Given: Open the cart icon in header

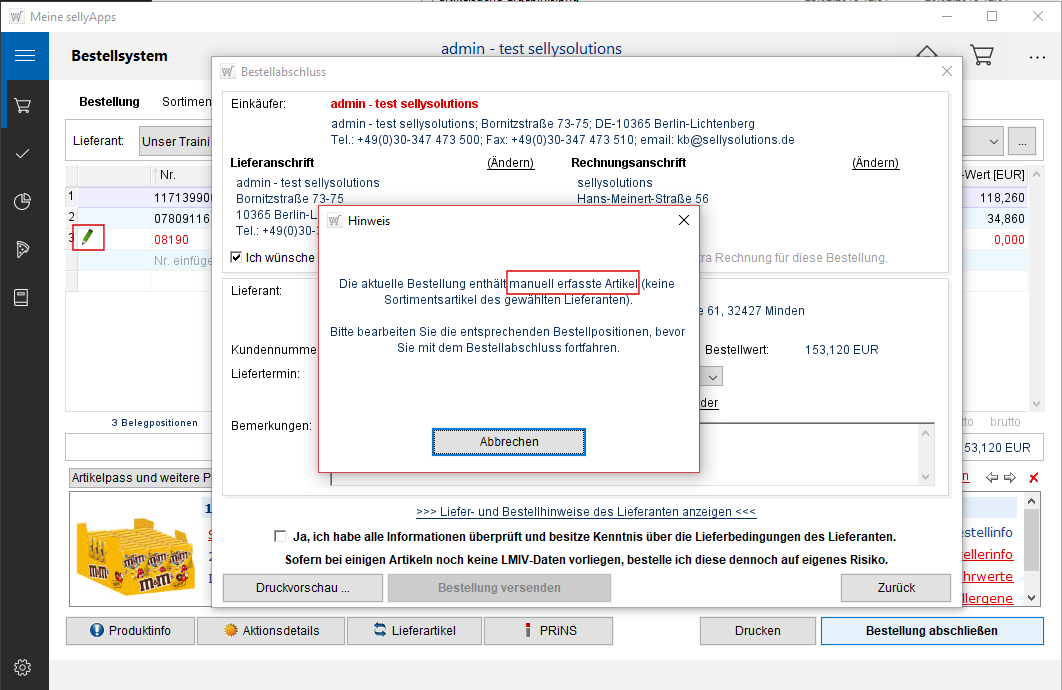Looking at the screenshot, I should pyautogui.click(x=981, y=55).
